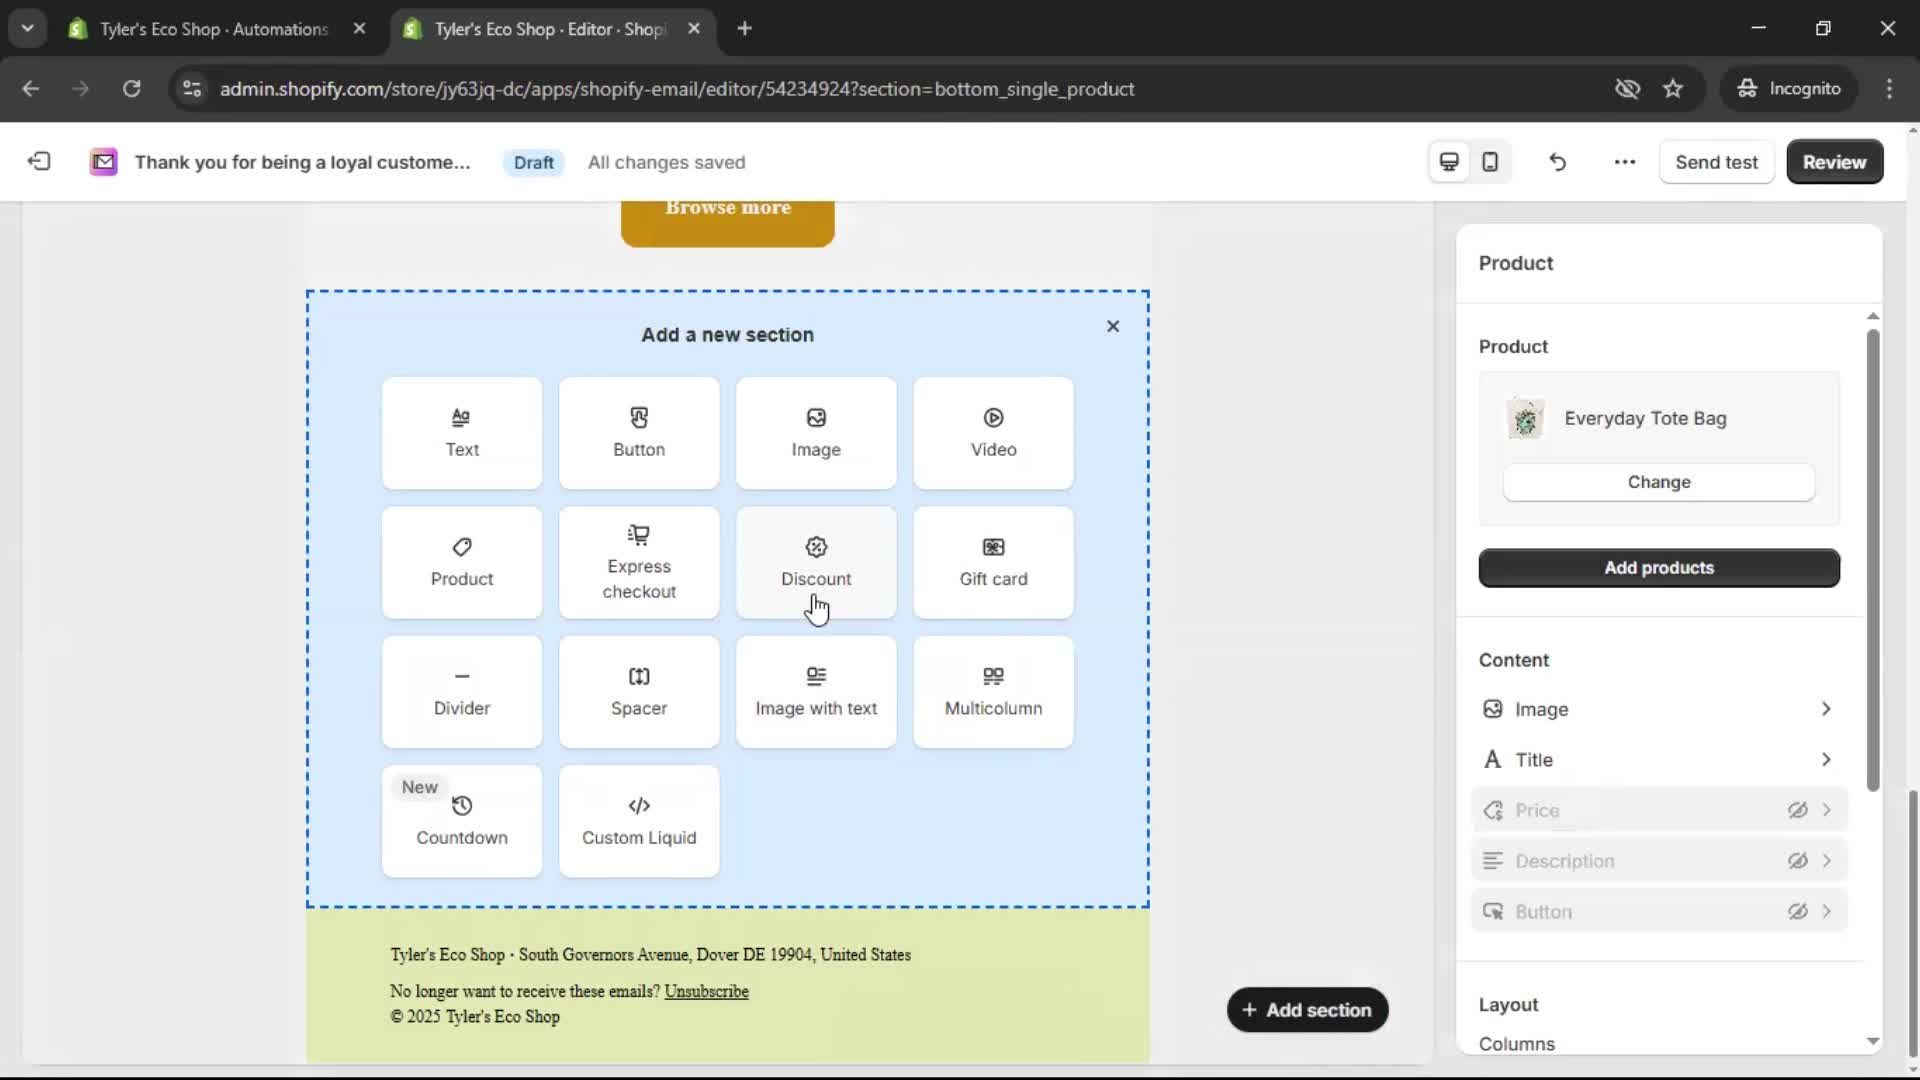Insert an Express checkout section
Viewport: 1920px width, 1080px height.
point(638,562)
